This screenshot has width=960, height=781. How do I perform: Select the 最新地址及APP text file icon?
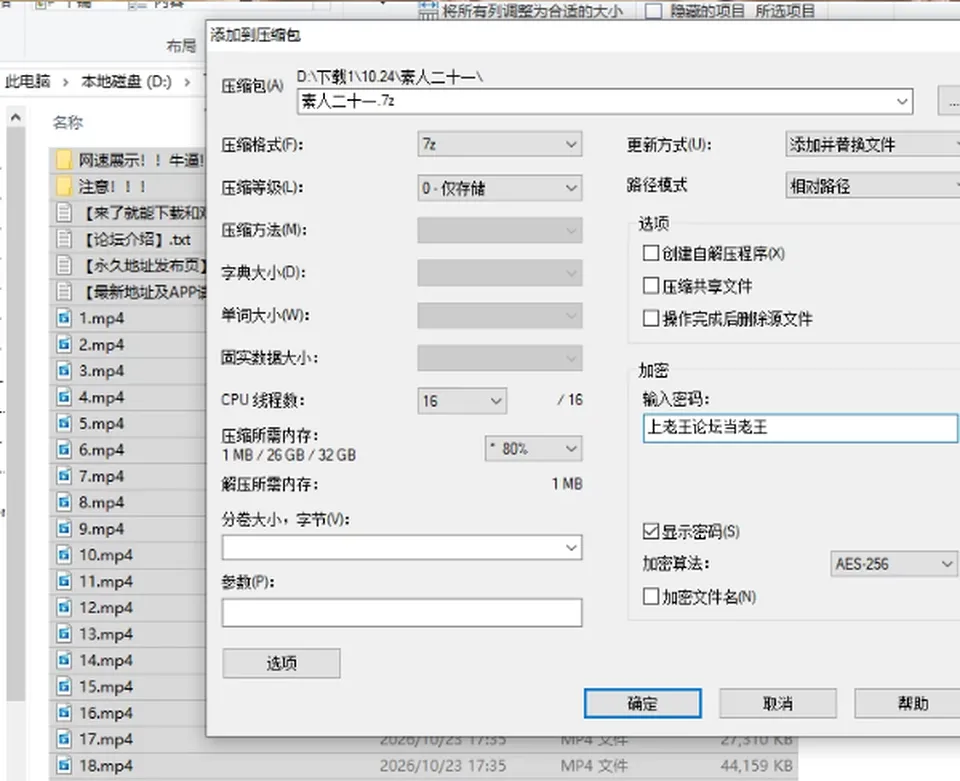click(x=64, y=291)
